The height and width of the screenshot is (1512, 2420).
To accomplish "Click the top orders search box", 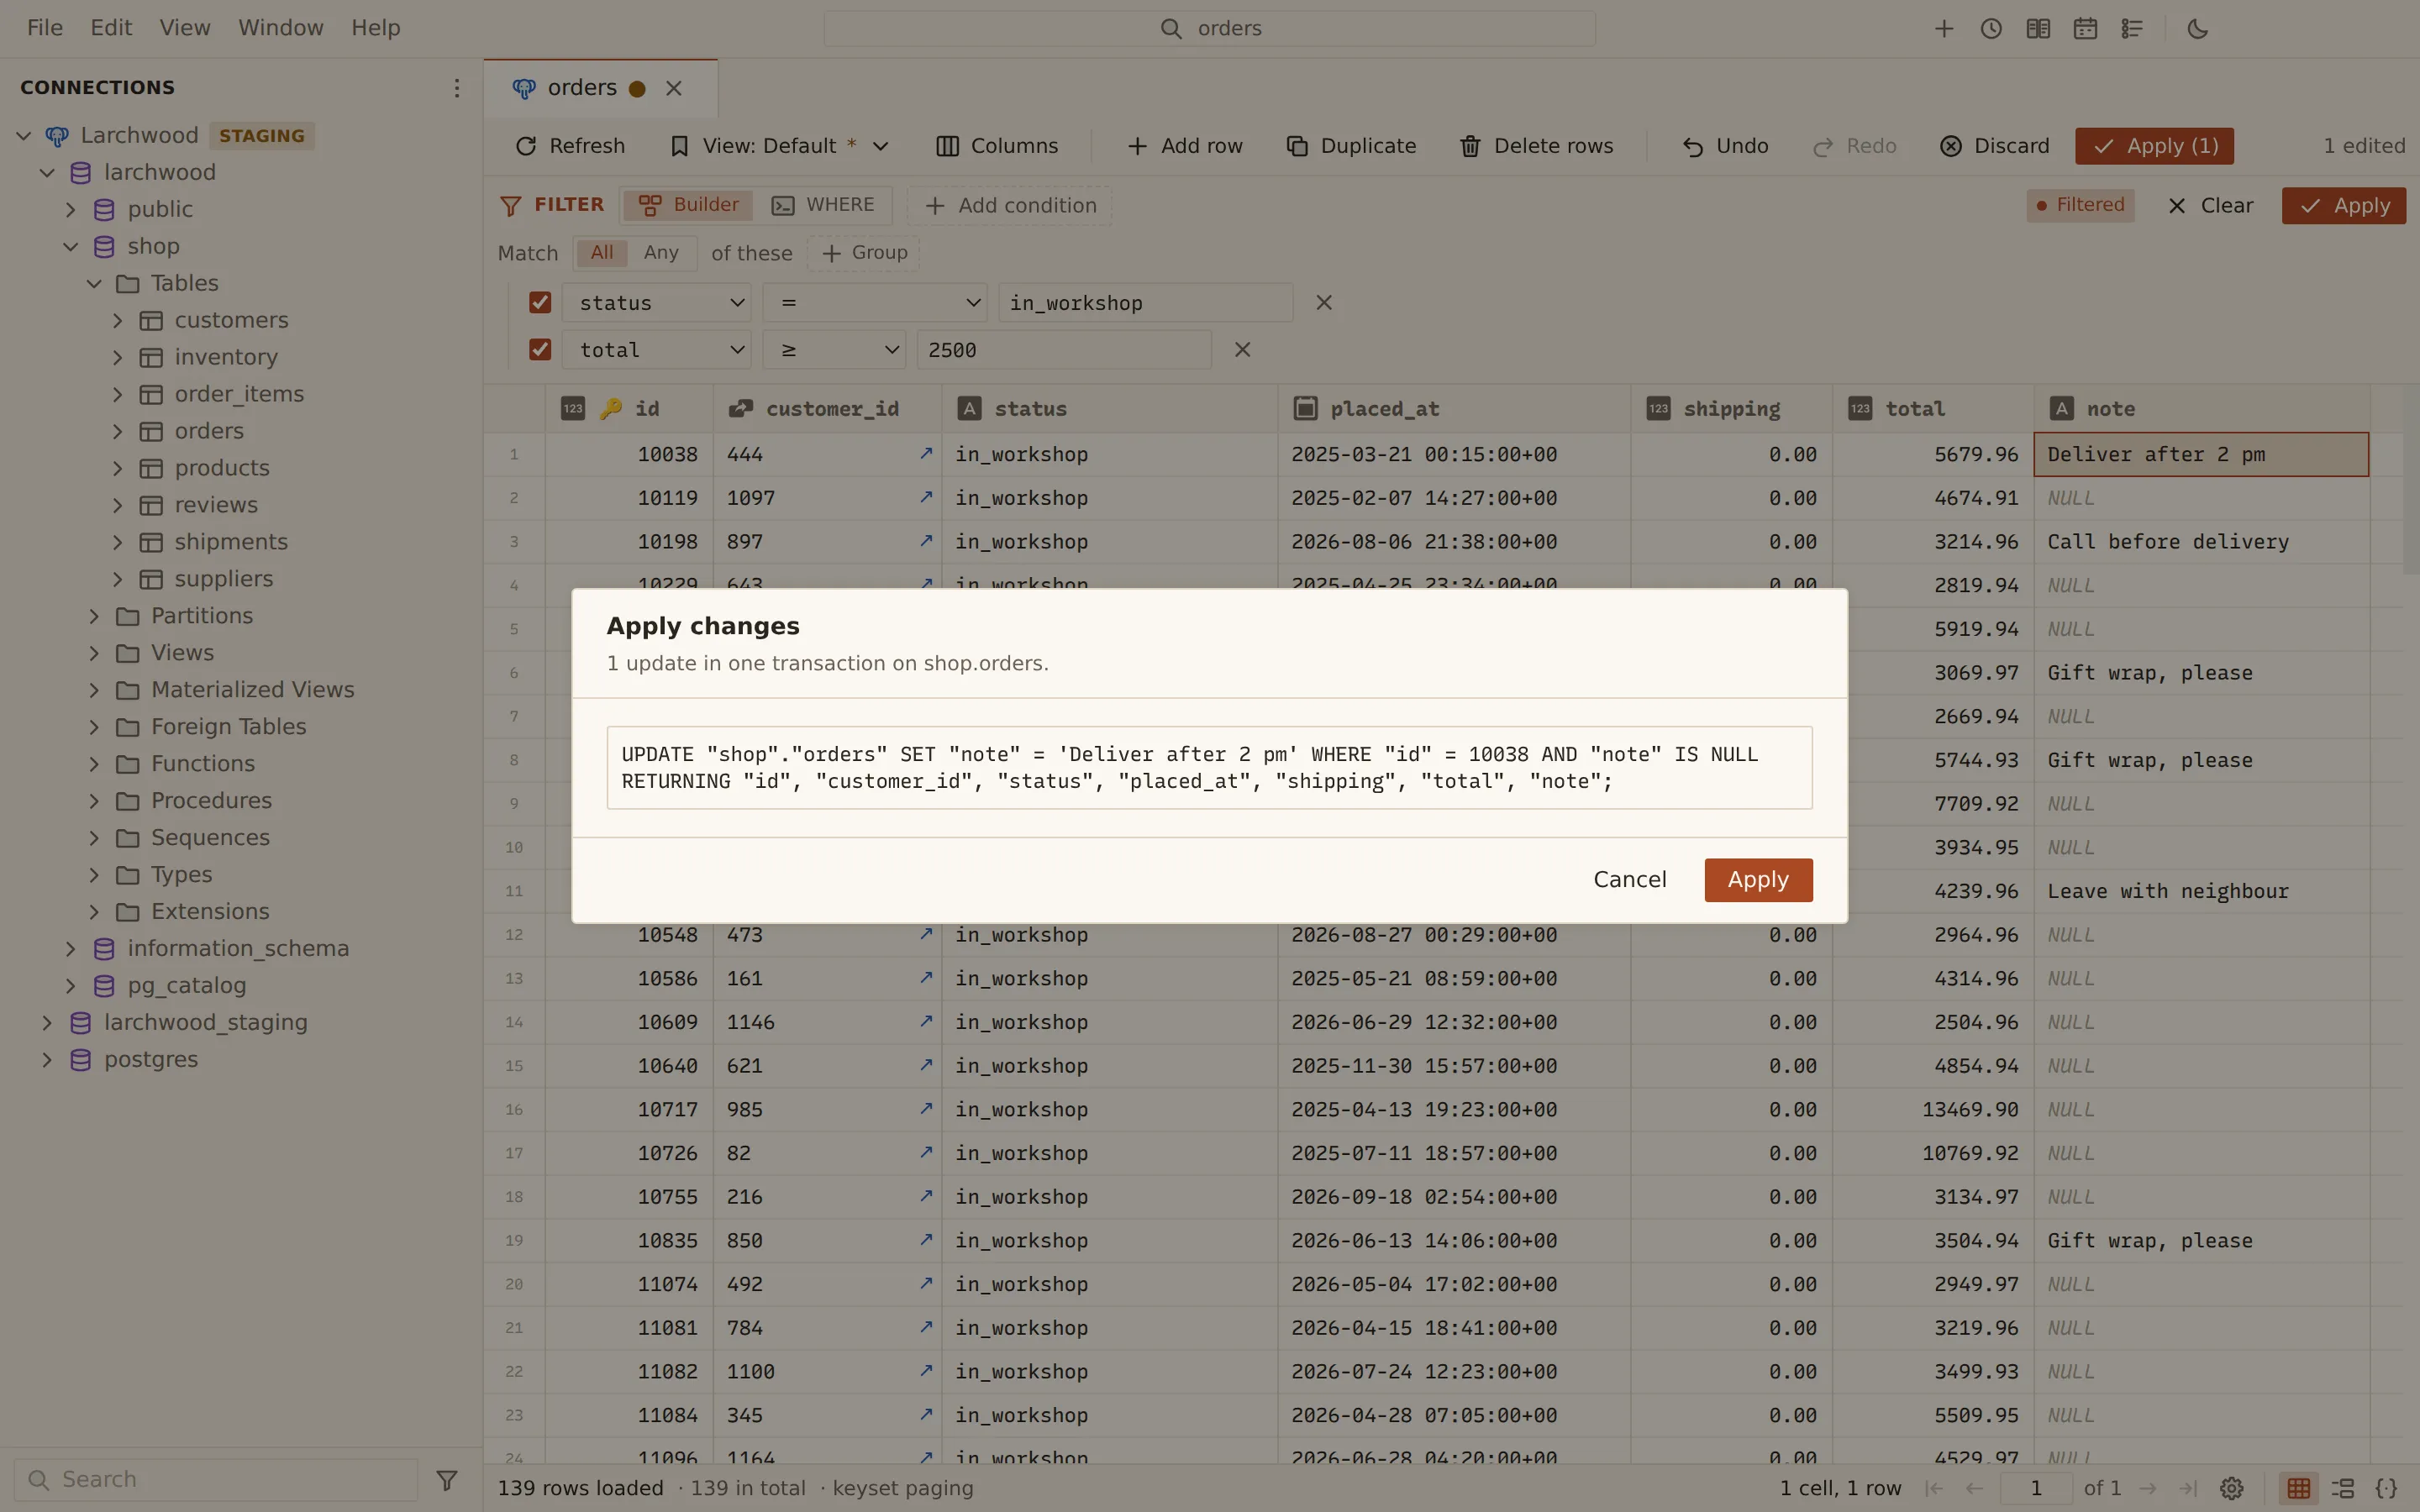I will (1209, 29).
